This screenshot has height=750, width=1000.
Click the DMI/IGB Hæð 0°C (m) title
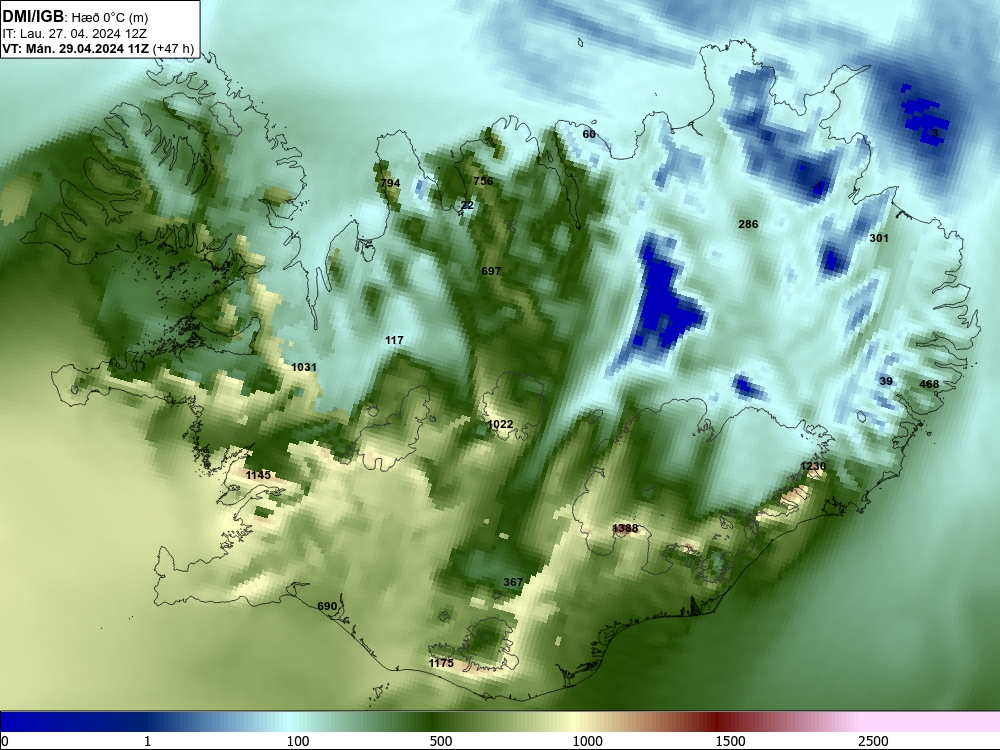click(x=75, y=17)
